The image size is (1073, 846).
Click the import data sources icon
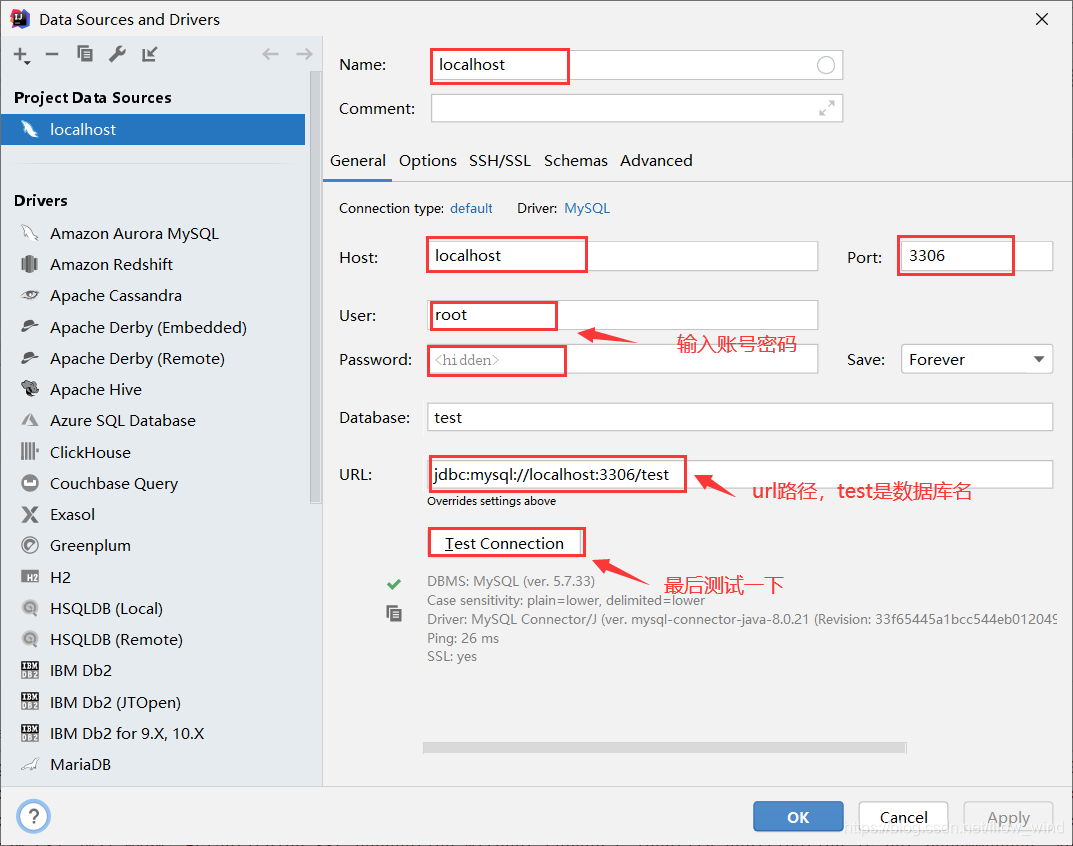[x=150, y=55]
